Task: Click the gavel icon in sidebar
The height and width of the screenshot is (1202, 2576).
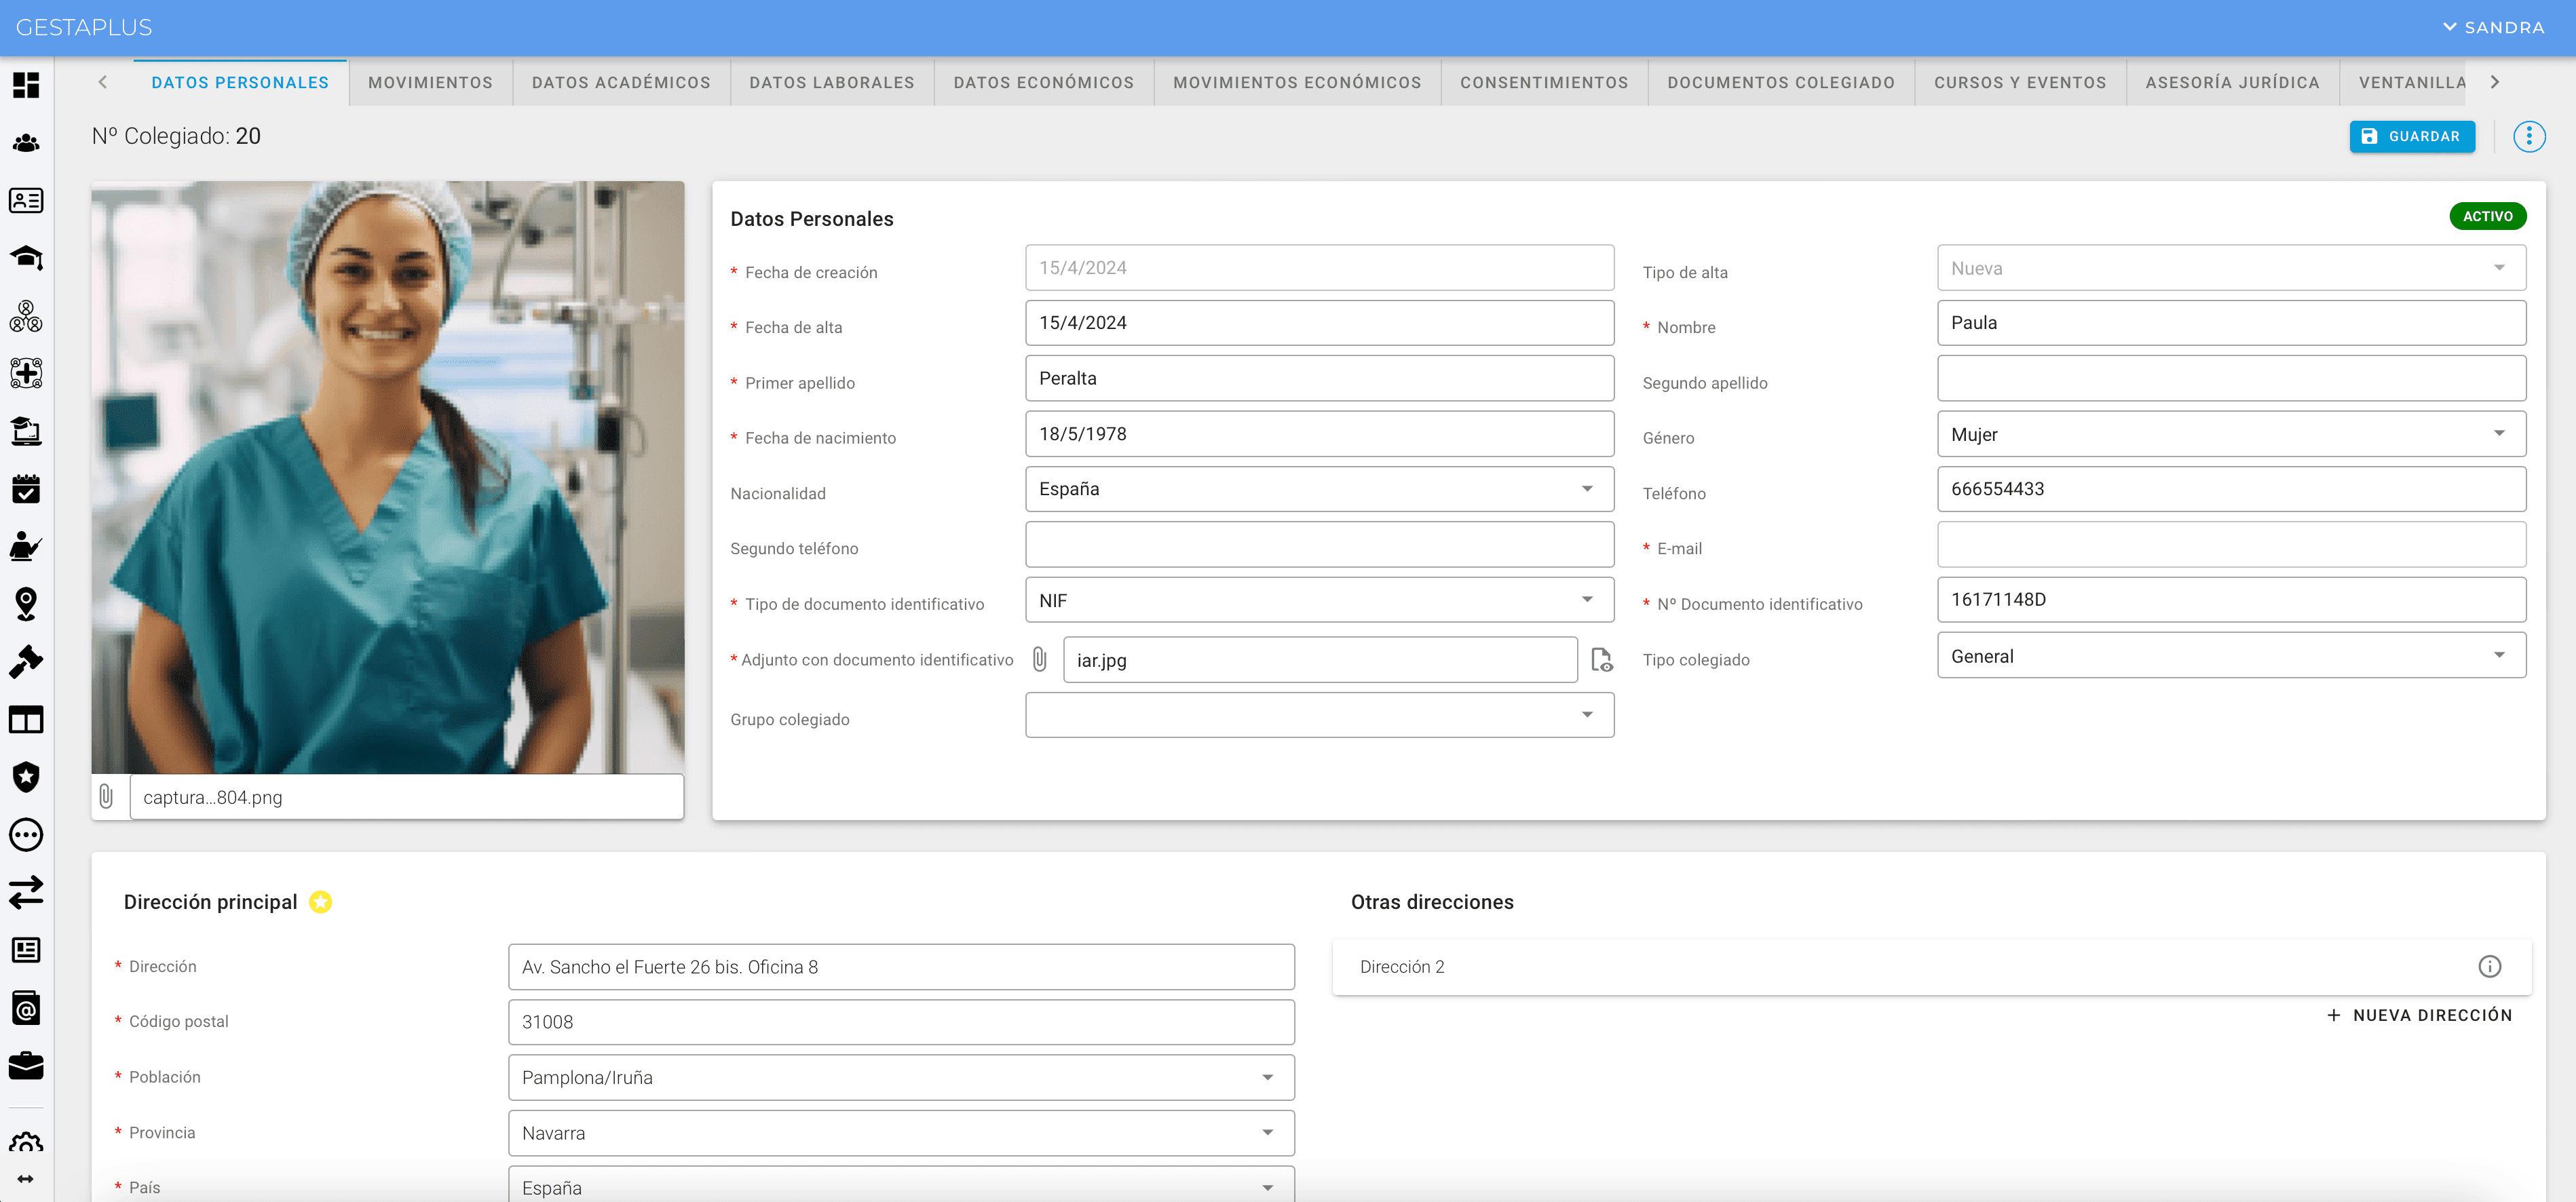Action: pos(26,662)
